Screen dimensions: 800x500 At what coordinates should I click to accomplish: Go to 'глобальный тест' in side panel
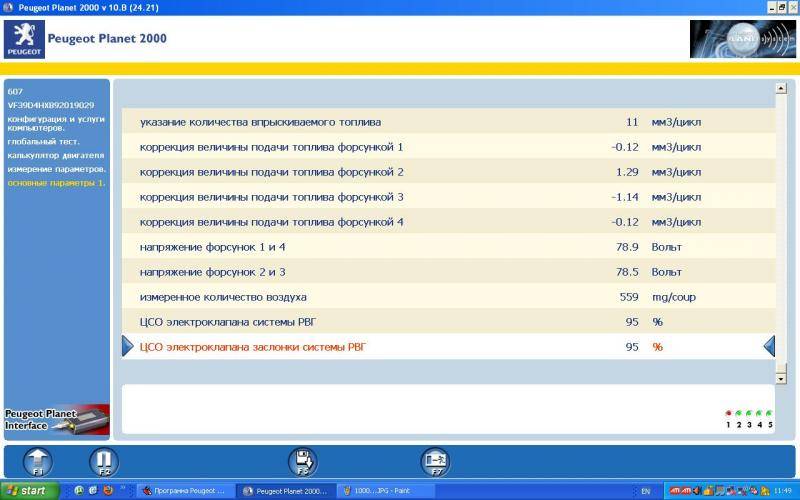36,142
